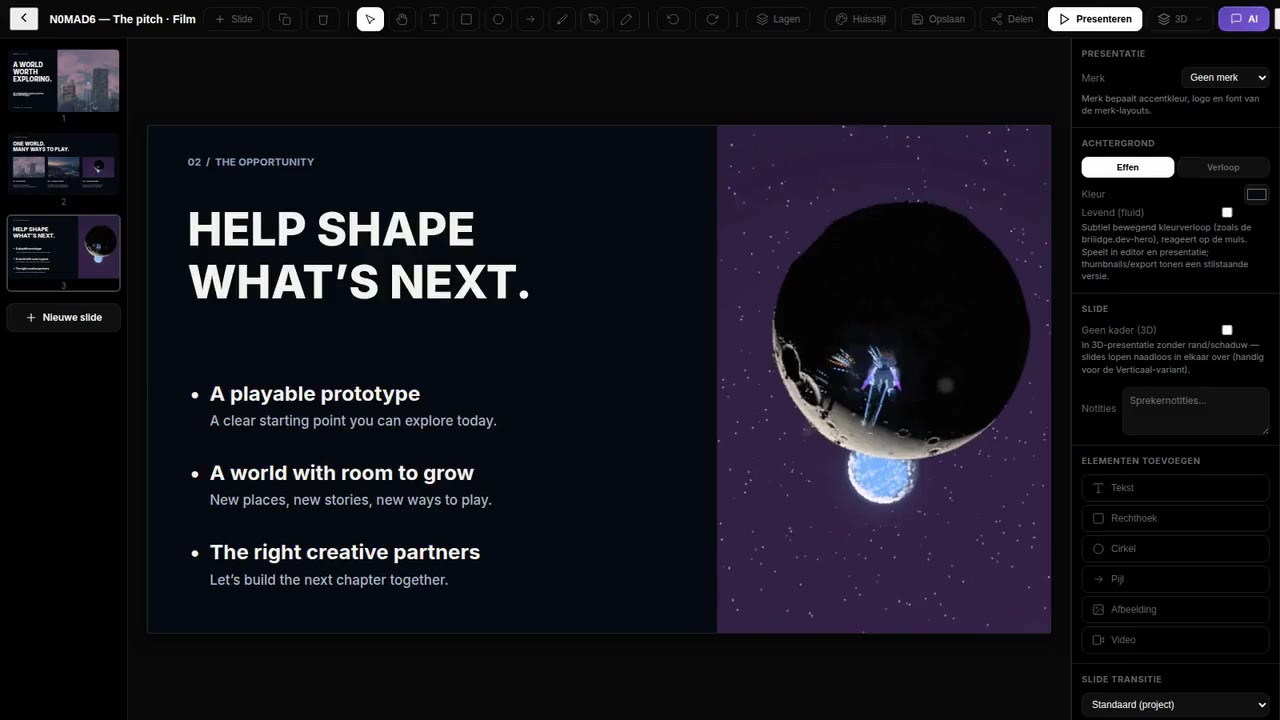Image resolution: width=1280 pixels, height=720 pixels.
Task: Select slide 2 thumbnail
Action: 64,164
